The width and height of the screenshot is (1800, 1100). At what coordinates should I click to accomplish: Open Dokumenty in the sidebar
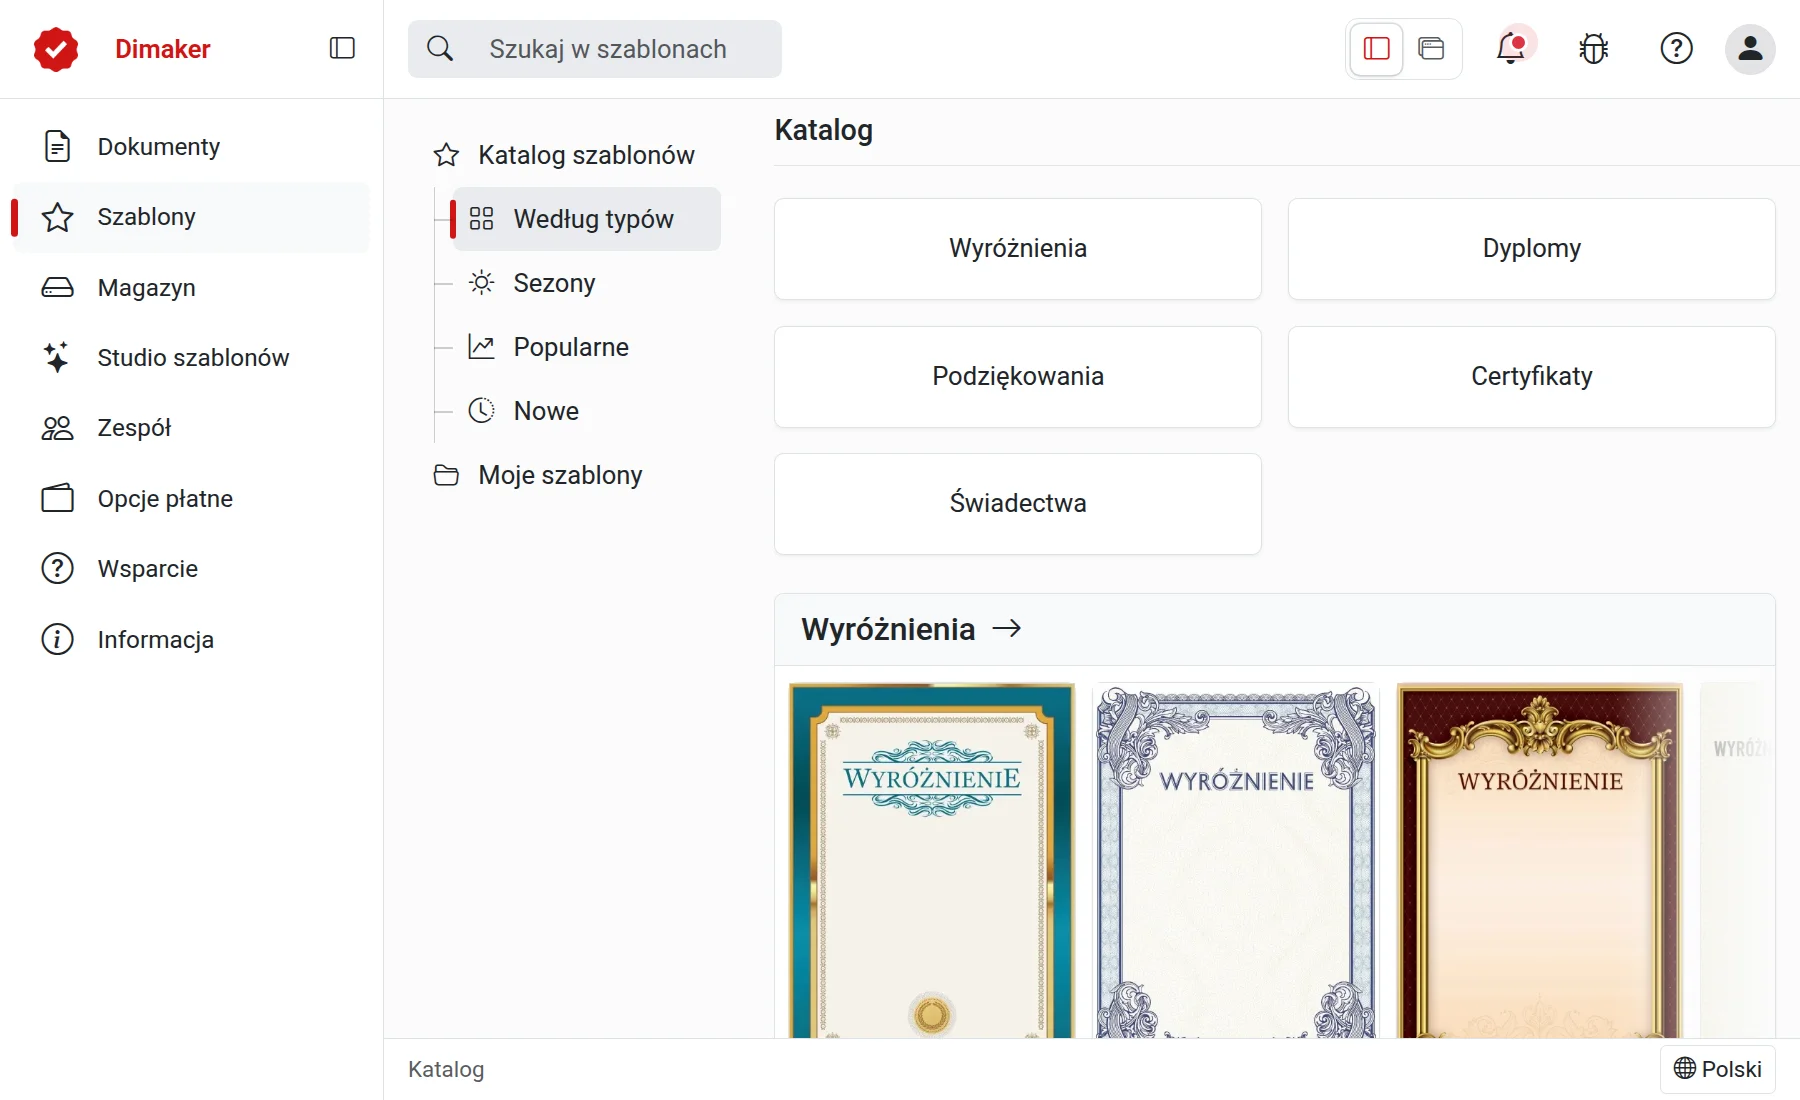coord(190,147)
